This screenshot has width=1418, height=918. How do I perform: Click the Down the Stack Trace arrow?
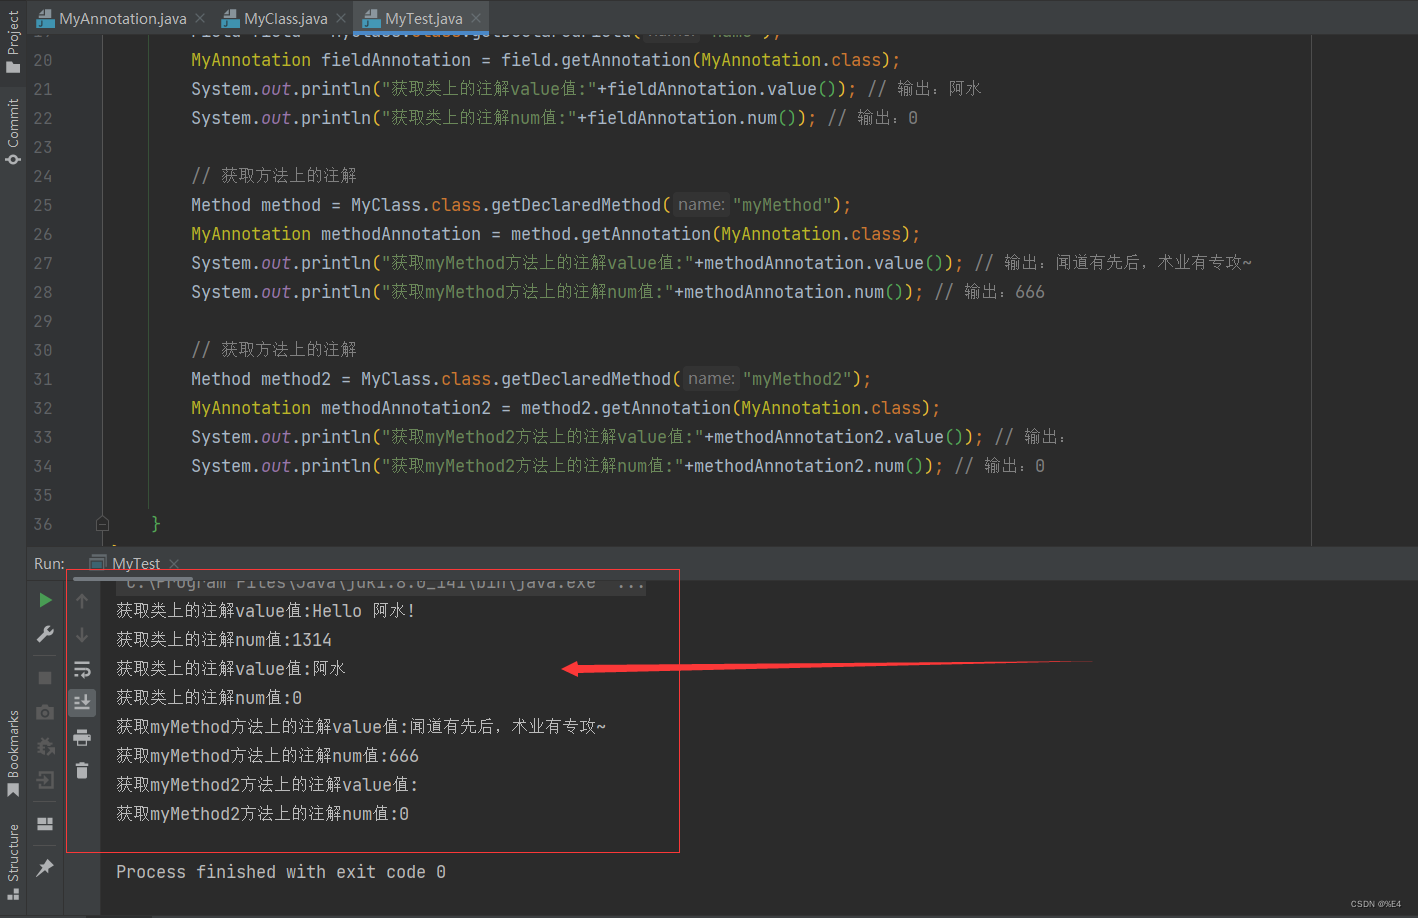click(x=82, y=635)
